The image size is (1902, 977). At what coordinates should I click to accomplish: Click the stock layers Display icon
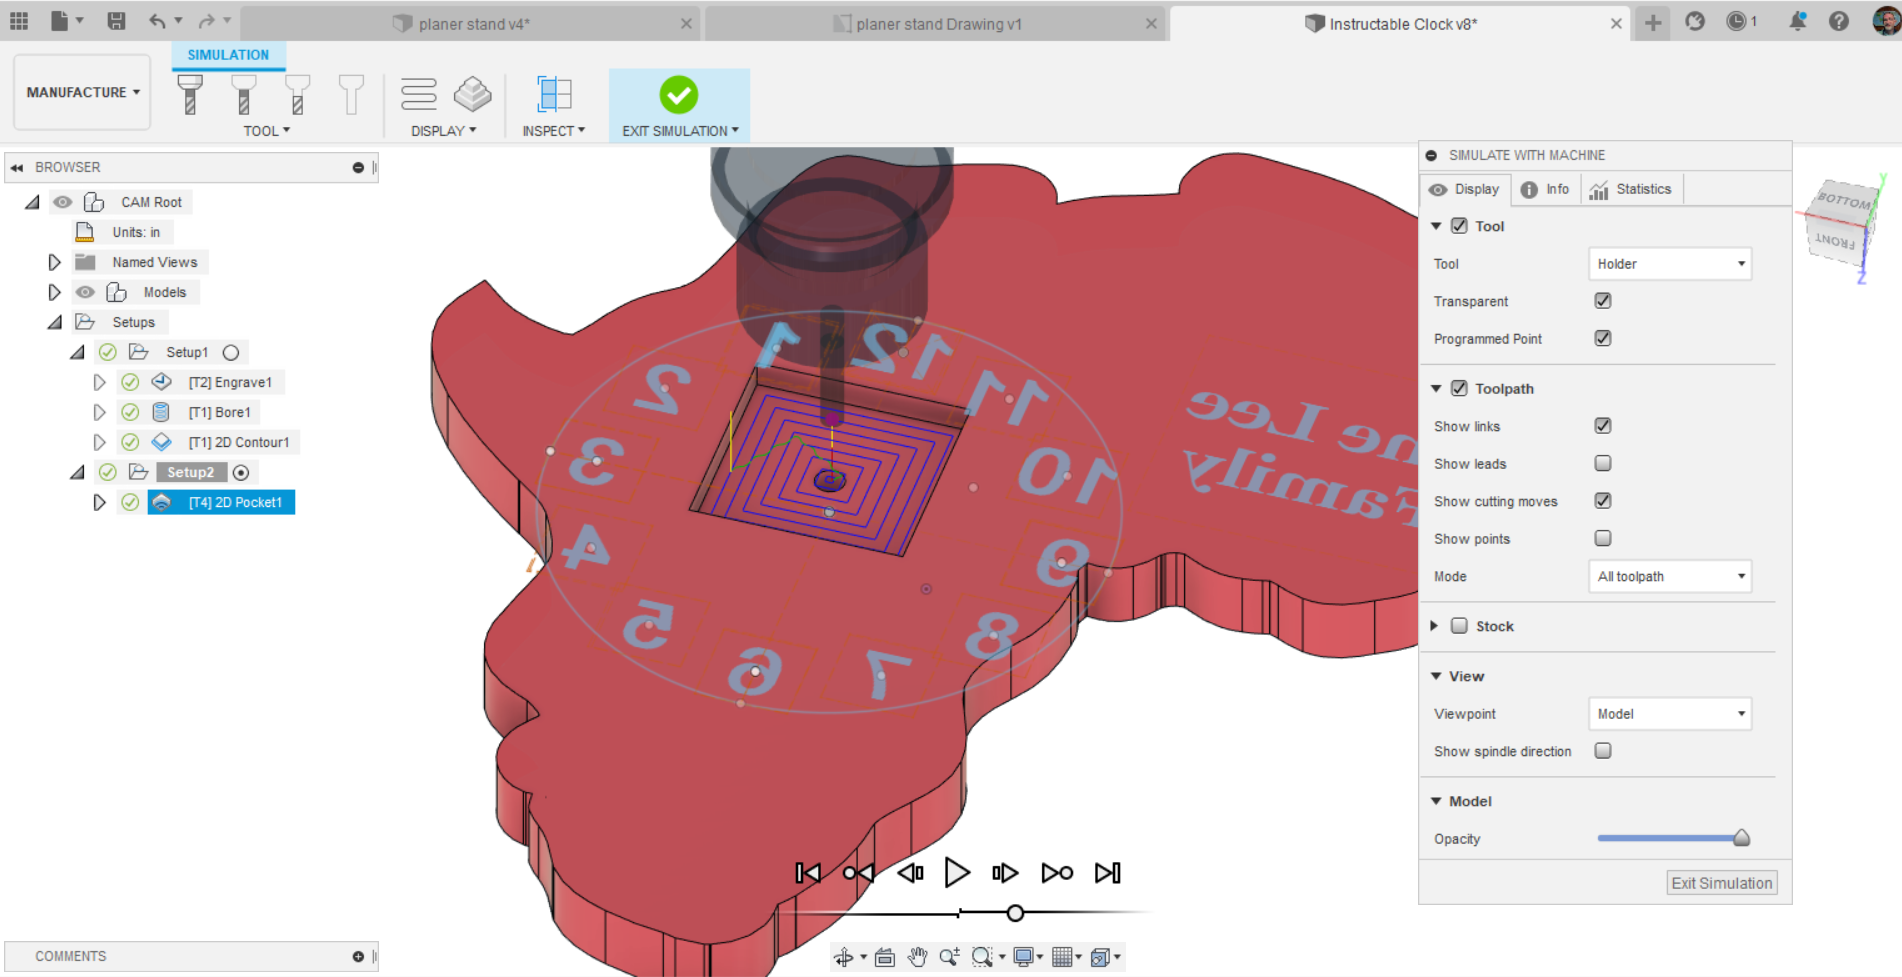(x=472, y=94)
